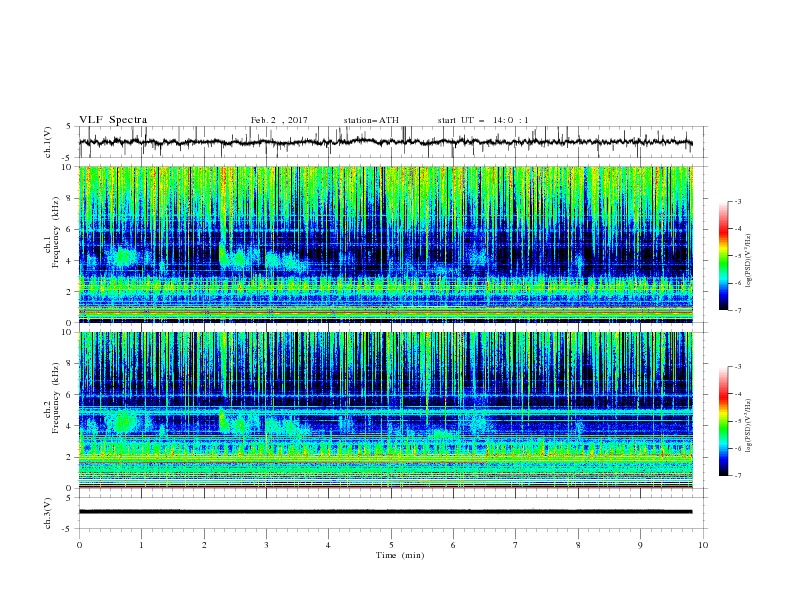
Task: Click the "station=ATH" label
Action: [x=371, y=120]
